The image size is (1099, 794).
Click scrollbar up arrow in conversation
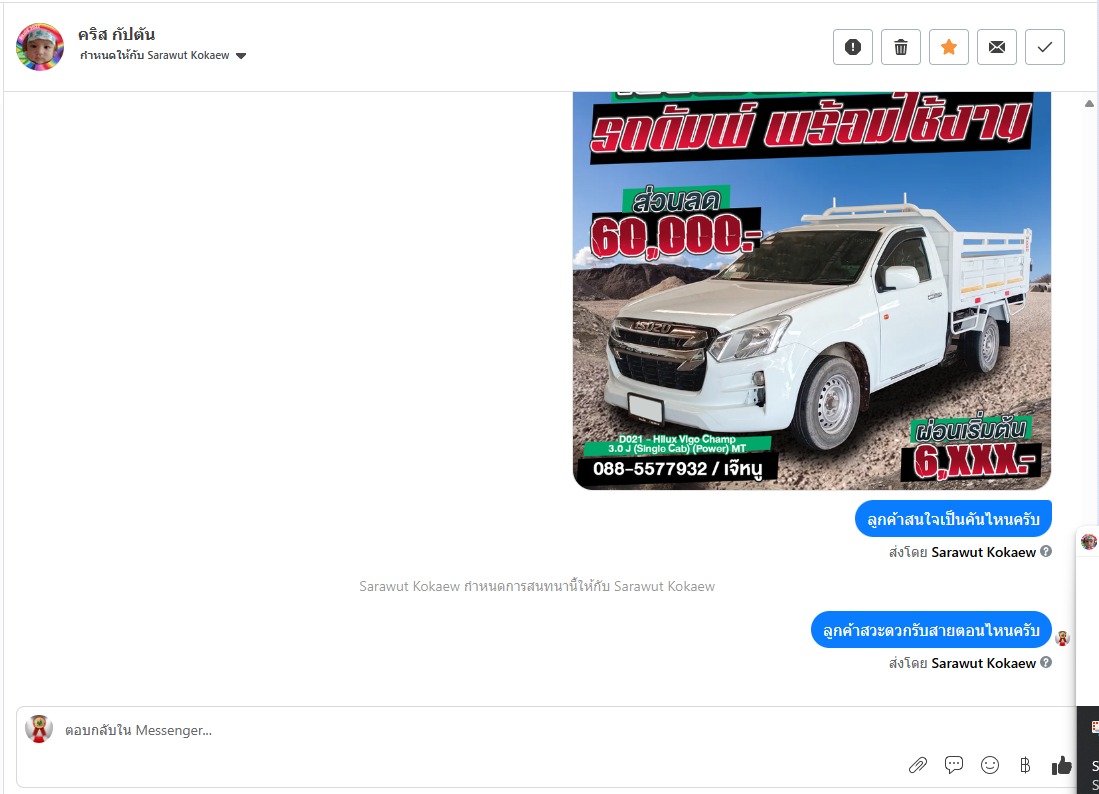coord(1089,104)
